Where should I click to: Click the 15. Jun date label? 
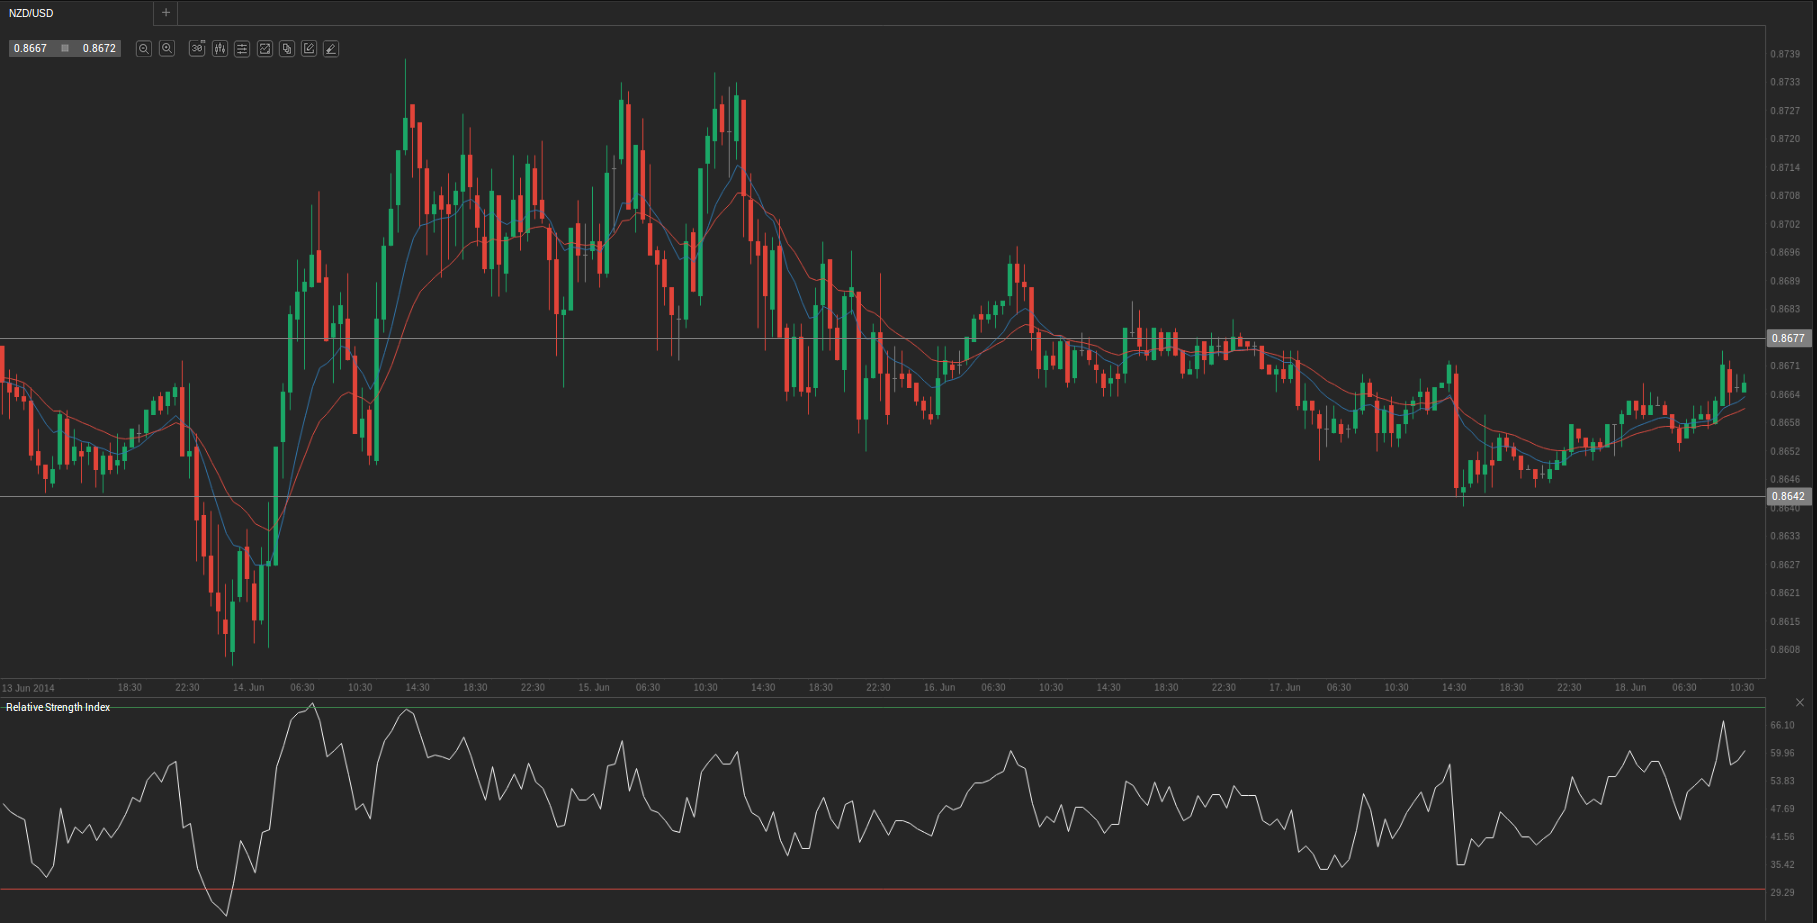(594, 688)
